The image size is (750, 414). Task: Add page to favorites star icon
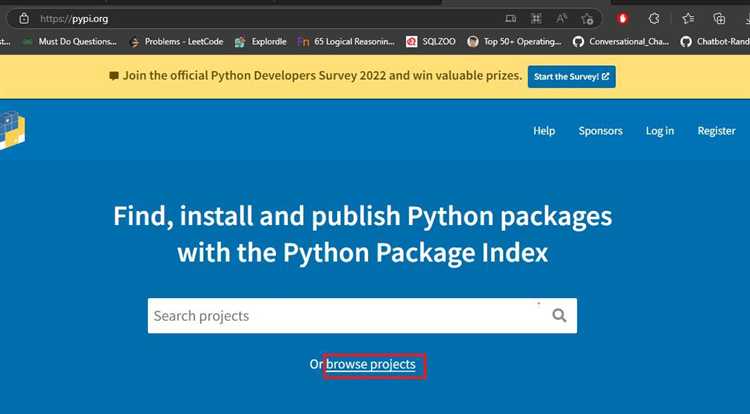[x=587, y=19]
